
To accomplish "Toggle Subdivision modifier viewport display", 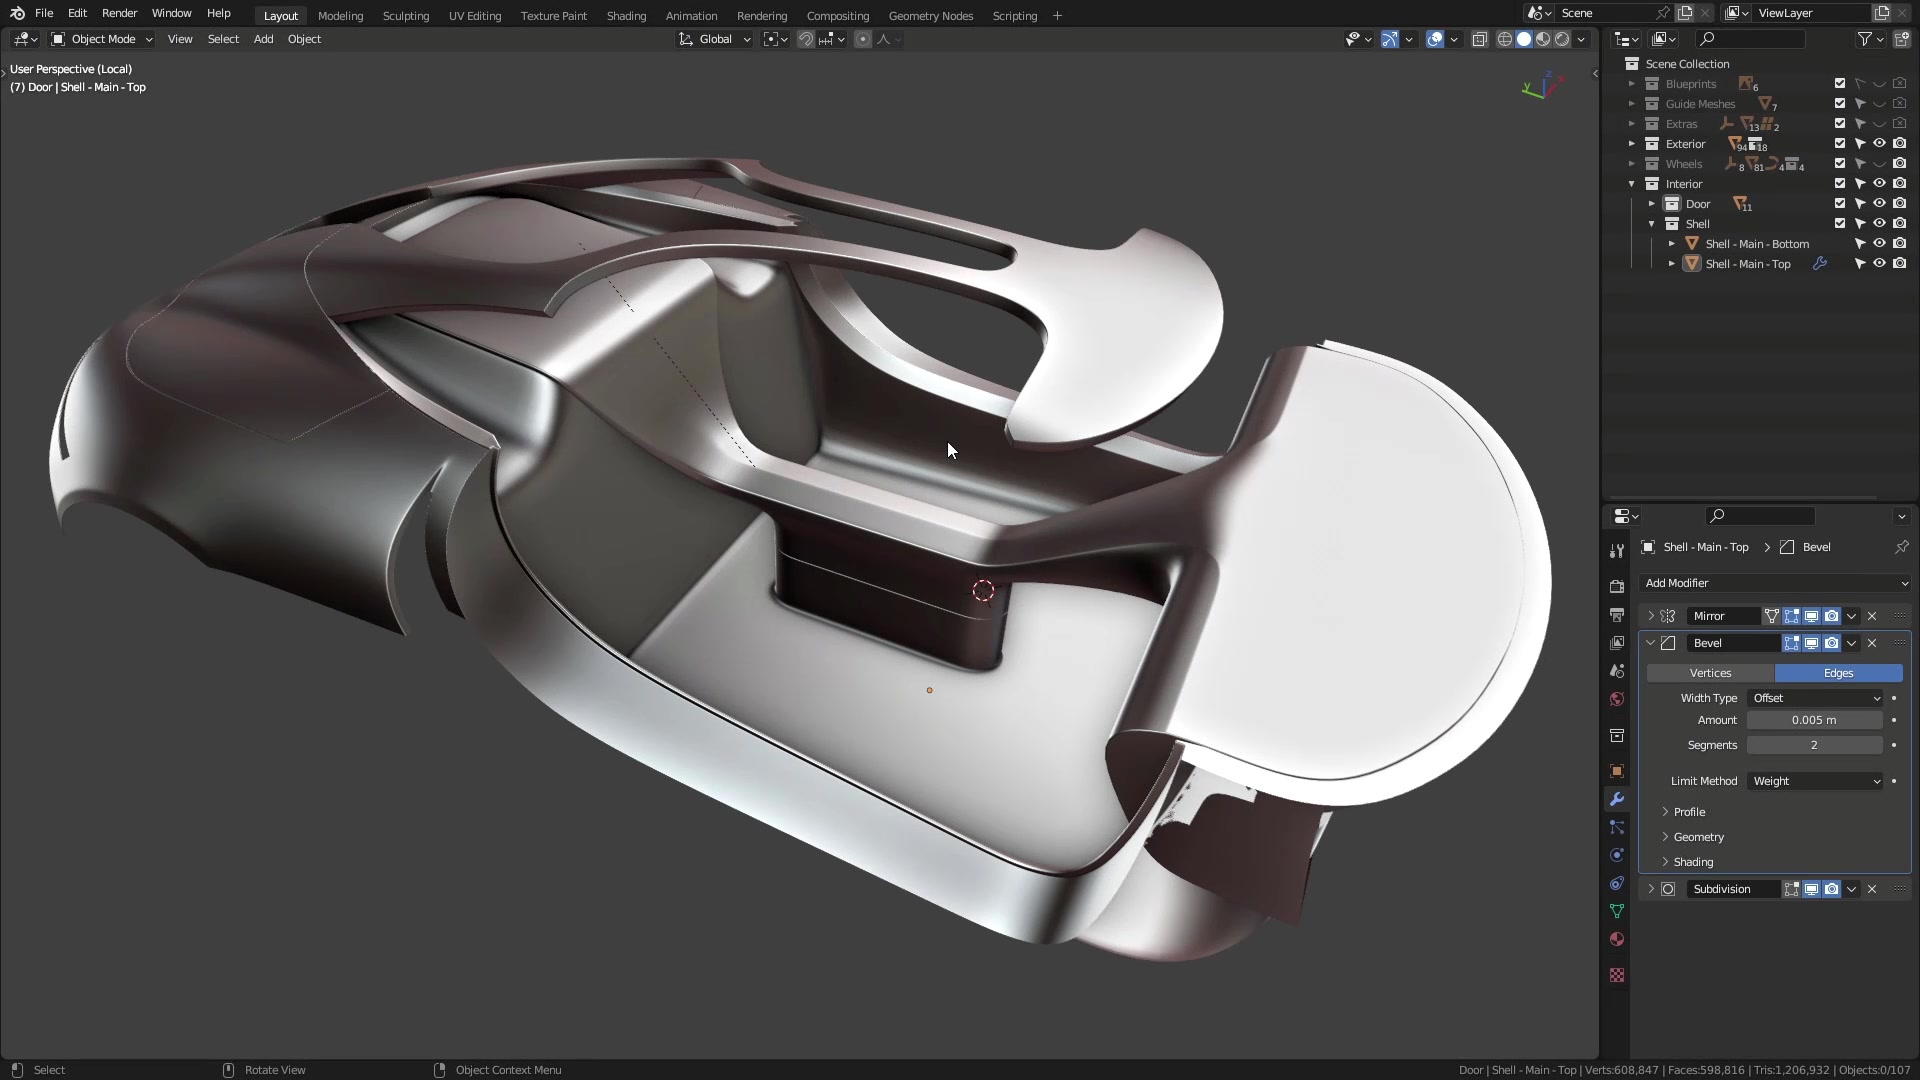I will (x=1811, y=889).
